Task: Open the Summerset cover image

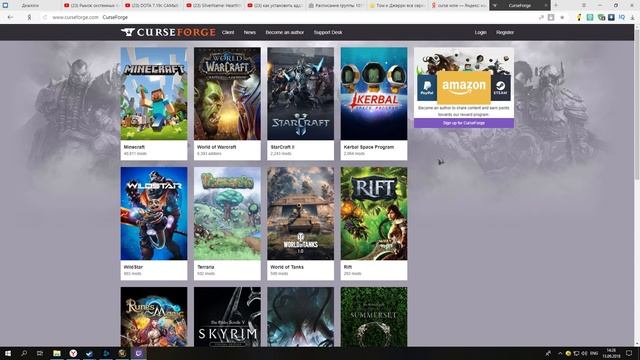Action: click(x=374, y=317)
